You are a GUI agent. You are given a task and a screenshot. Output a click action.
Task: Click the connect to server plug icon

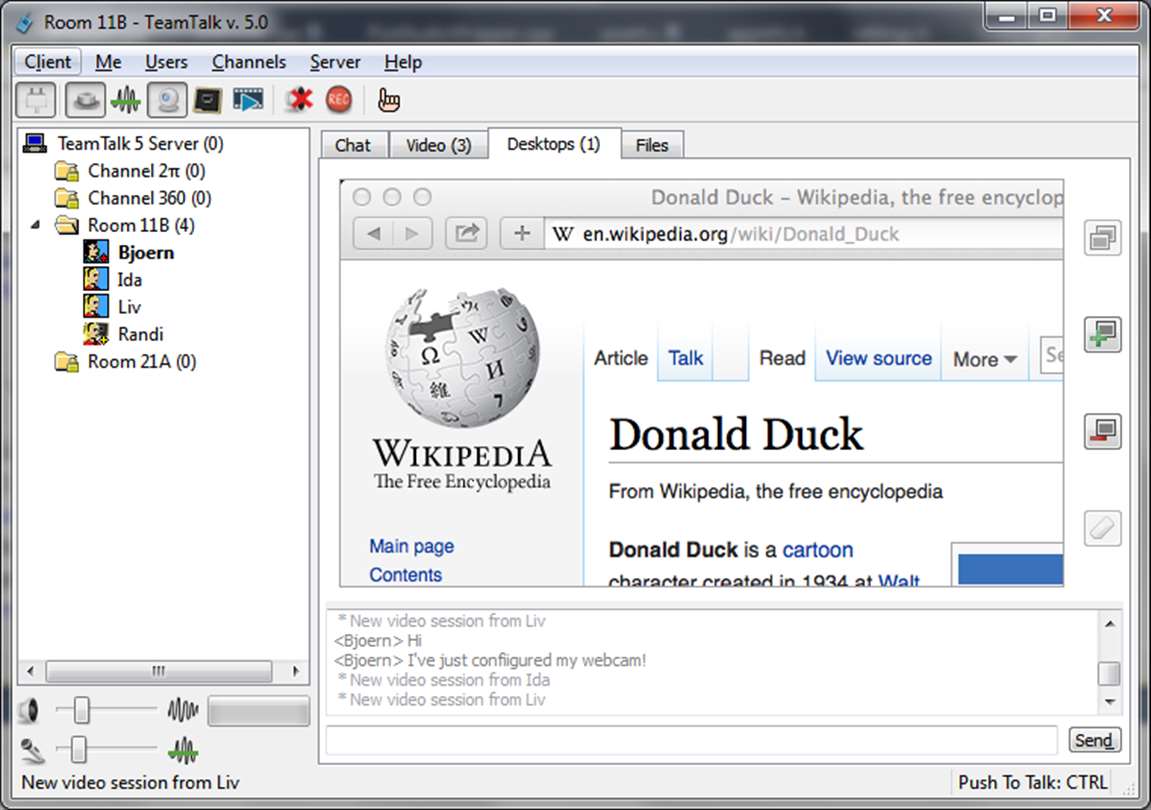[36, 100]
